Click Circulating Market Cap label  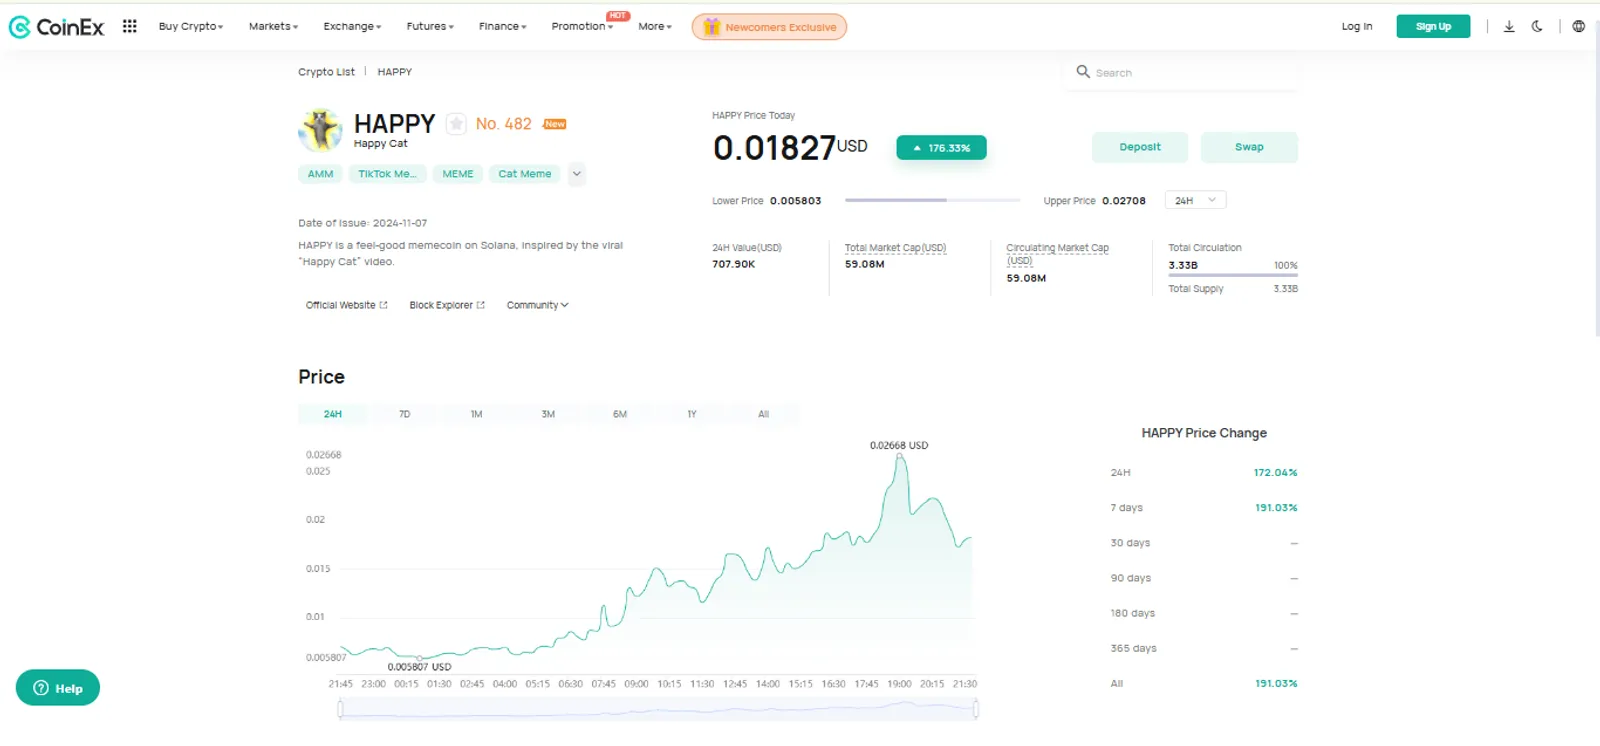coord(1057,254)
